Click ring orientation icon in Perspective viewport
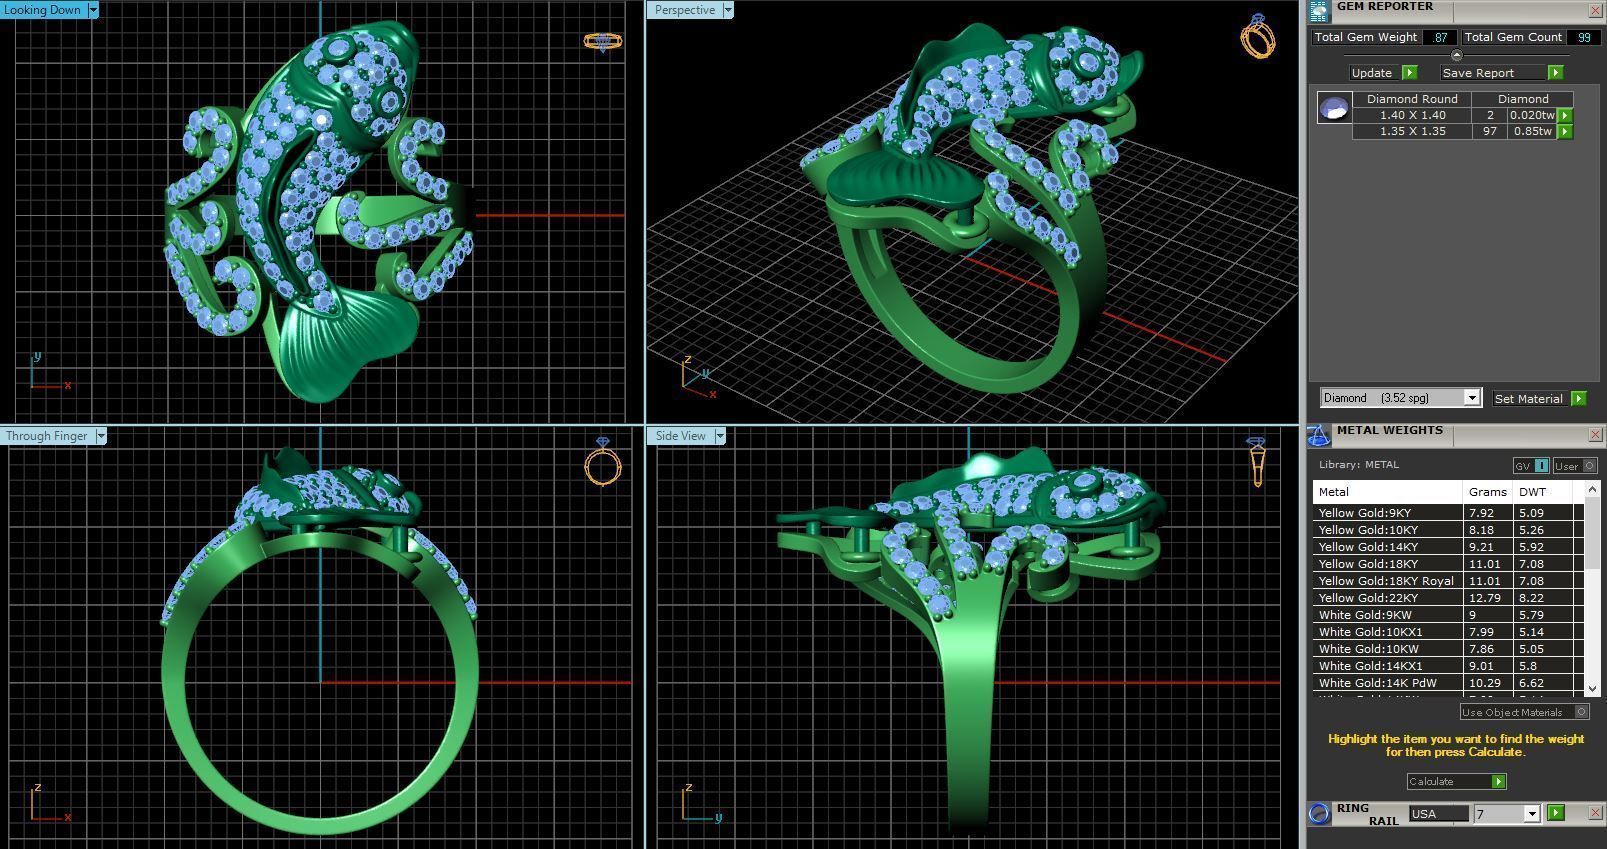 pyautogui.click(x=1258, y=36)
